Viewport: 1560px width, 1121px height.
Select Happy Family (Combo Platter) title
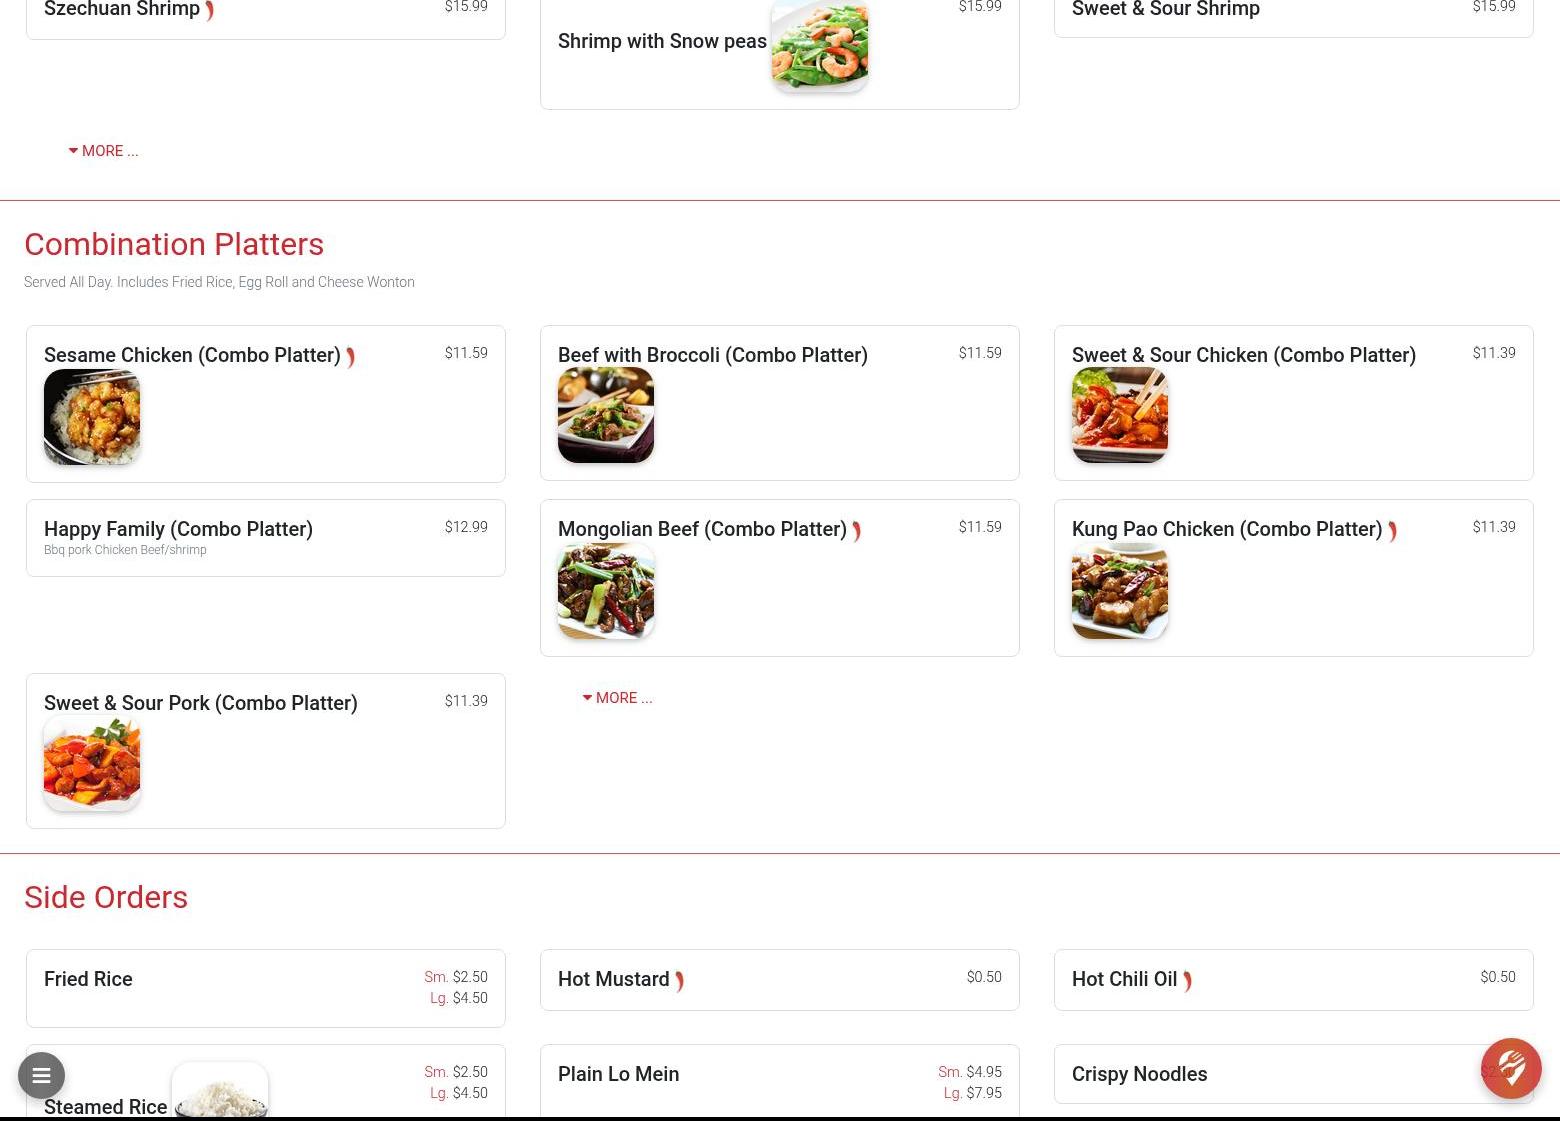click(178, 529)
